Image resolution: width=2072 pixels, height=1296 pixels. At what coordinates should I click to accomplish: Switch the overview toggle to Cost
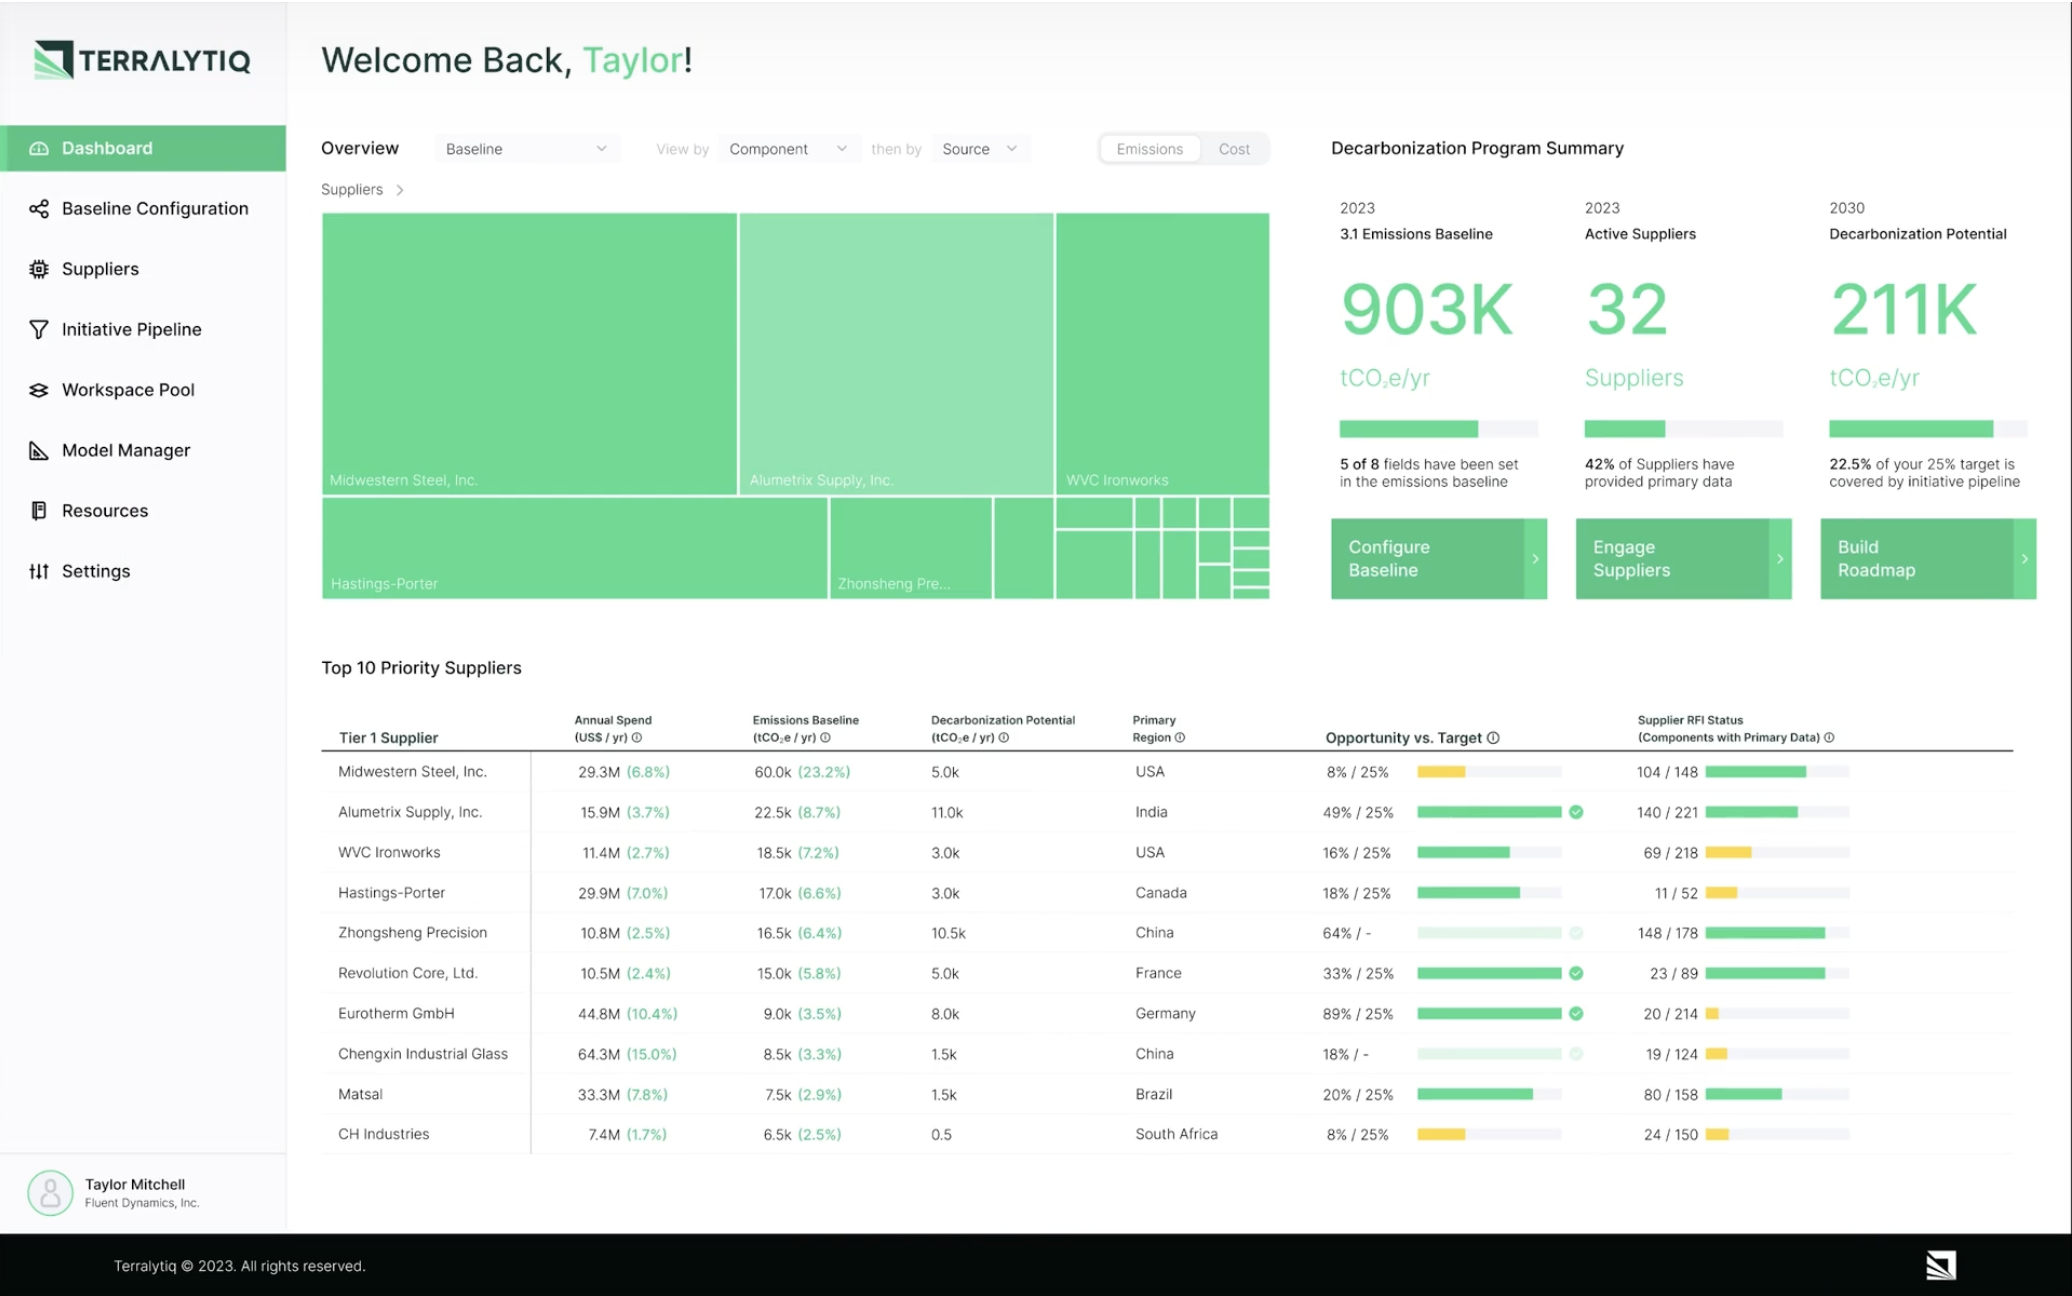tap(1234, 149)
